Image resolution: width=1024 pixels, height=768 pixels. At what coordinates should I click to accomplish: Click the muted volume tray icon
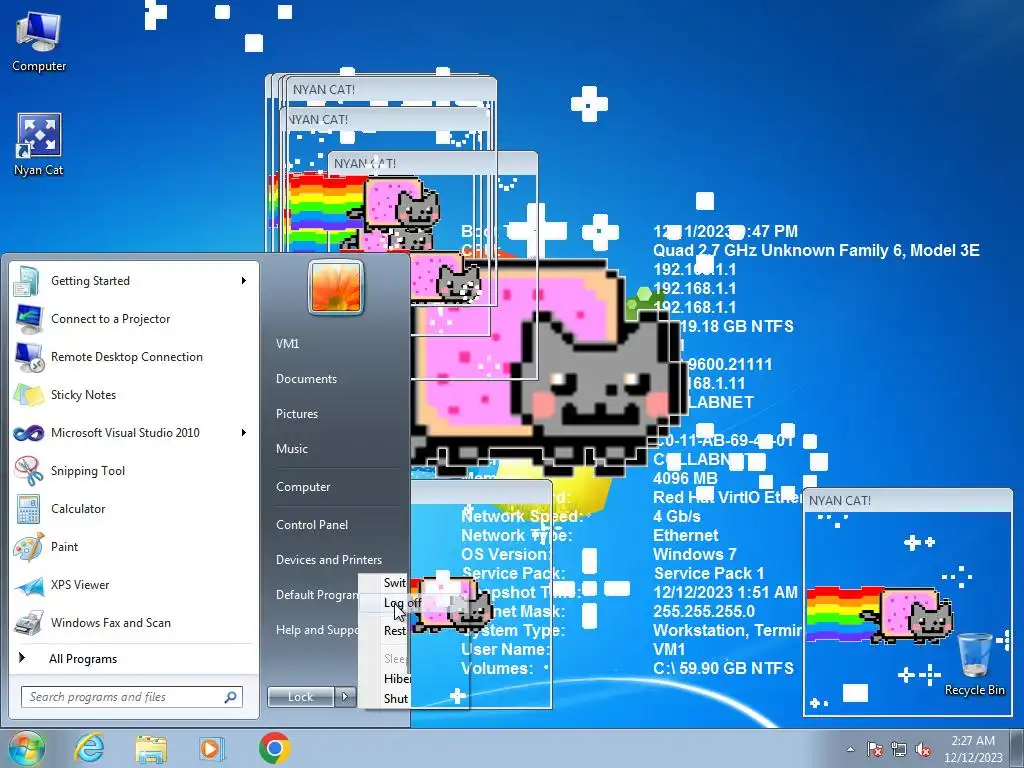[x=923, y=749]
